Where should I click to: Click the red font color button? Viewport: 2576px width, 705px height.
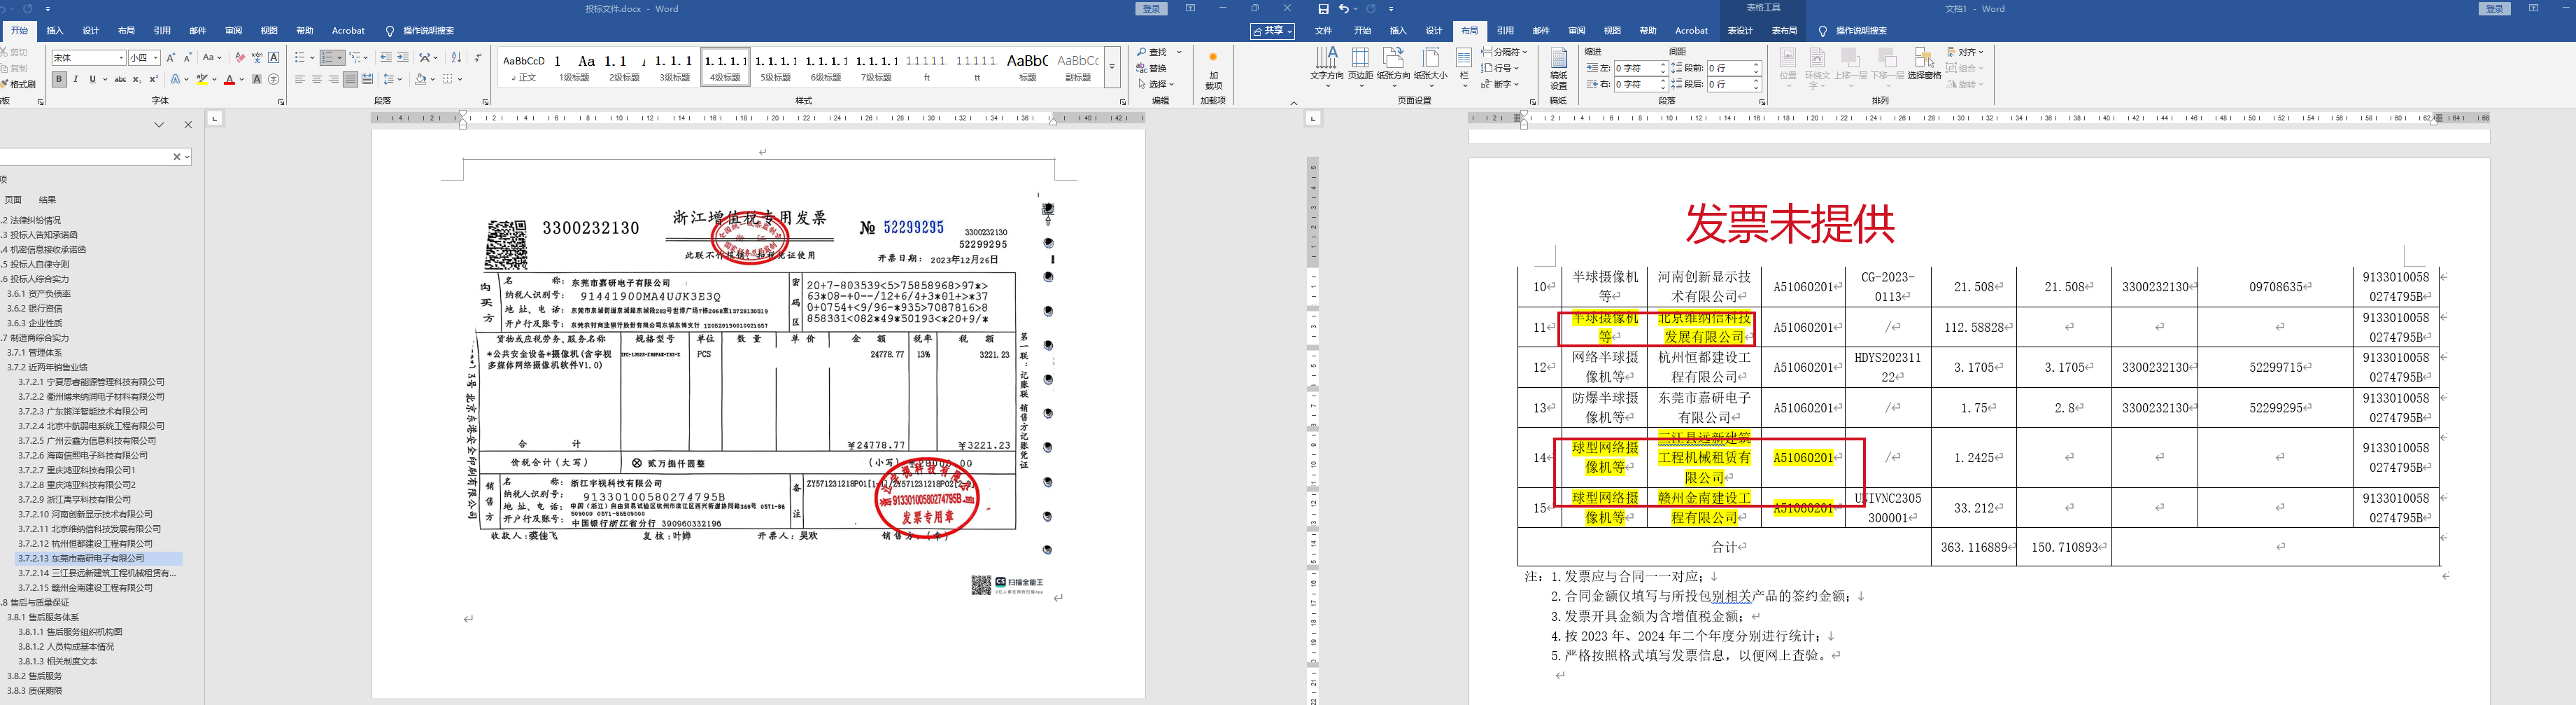pos(230,79)
